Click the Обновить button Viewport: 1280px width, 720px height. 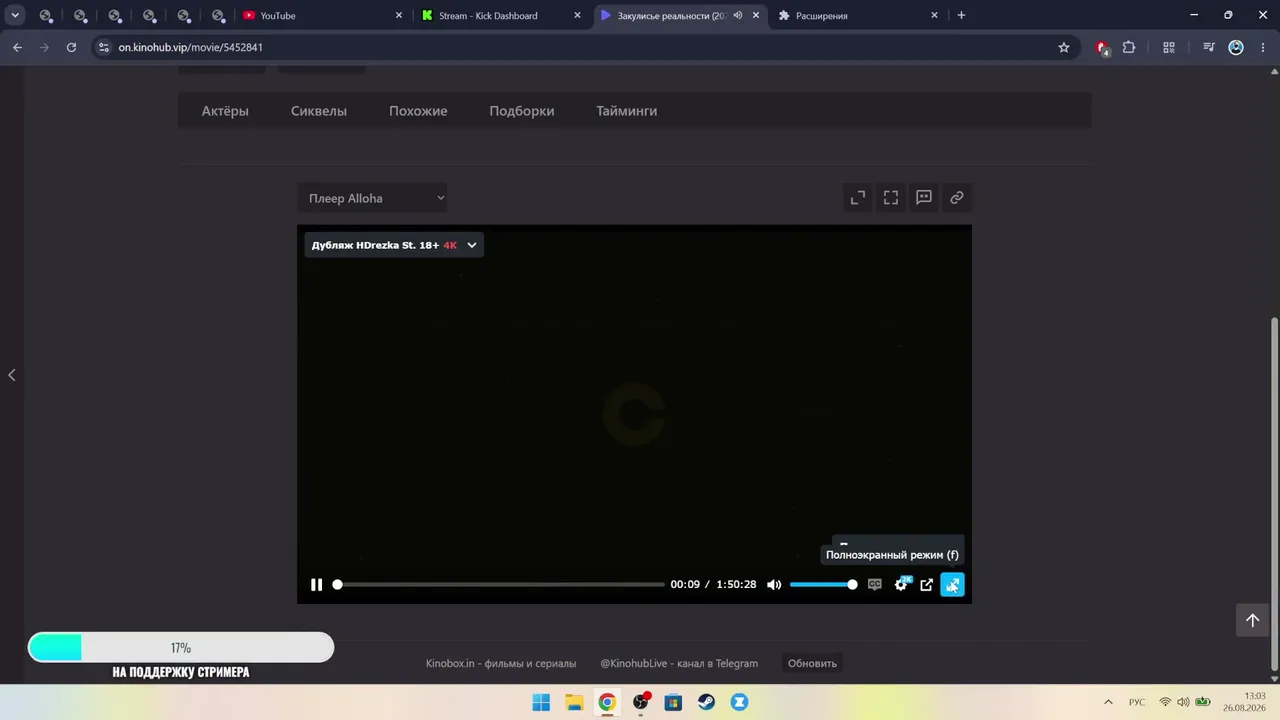[812, 663]
